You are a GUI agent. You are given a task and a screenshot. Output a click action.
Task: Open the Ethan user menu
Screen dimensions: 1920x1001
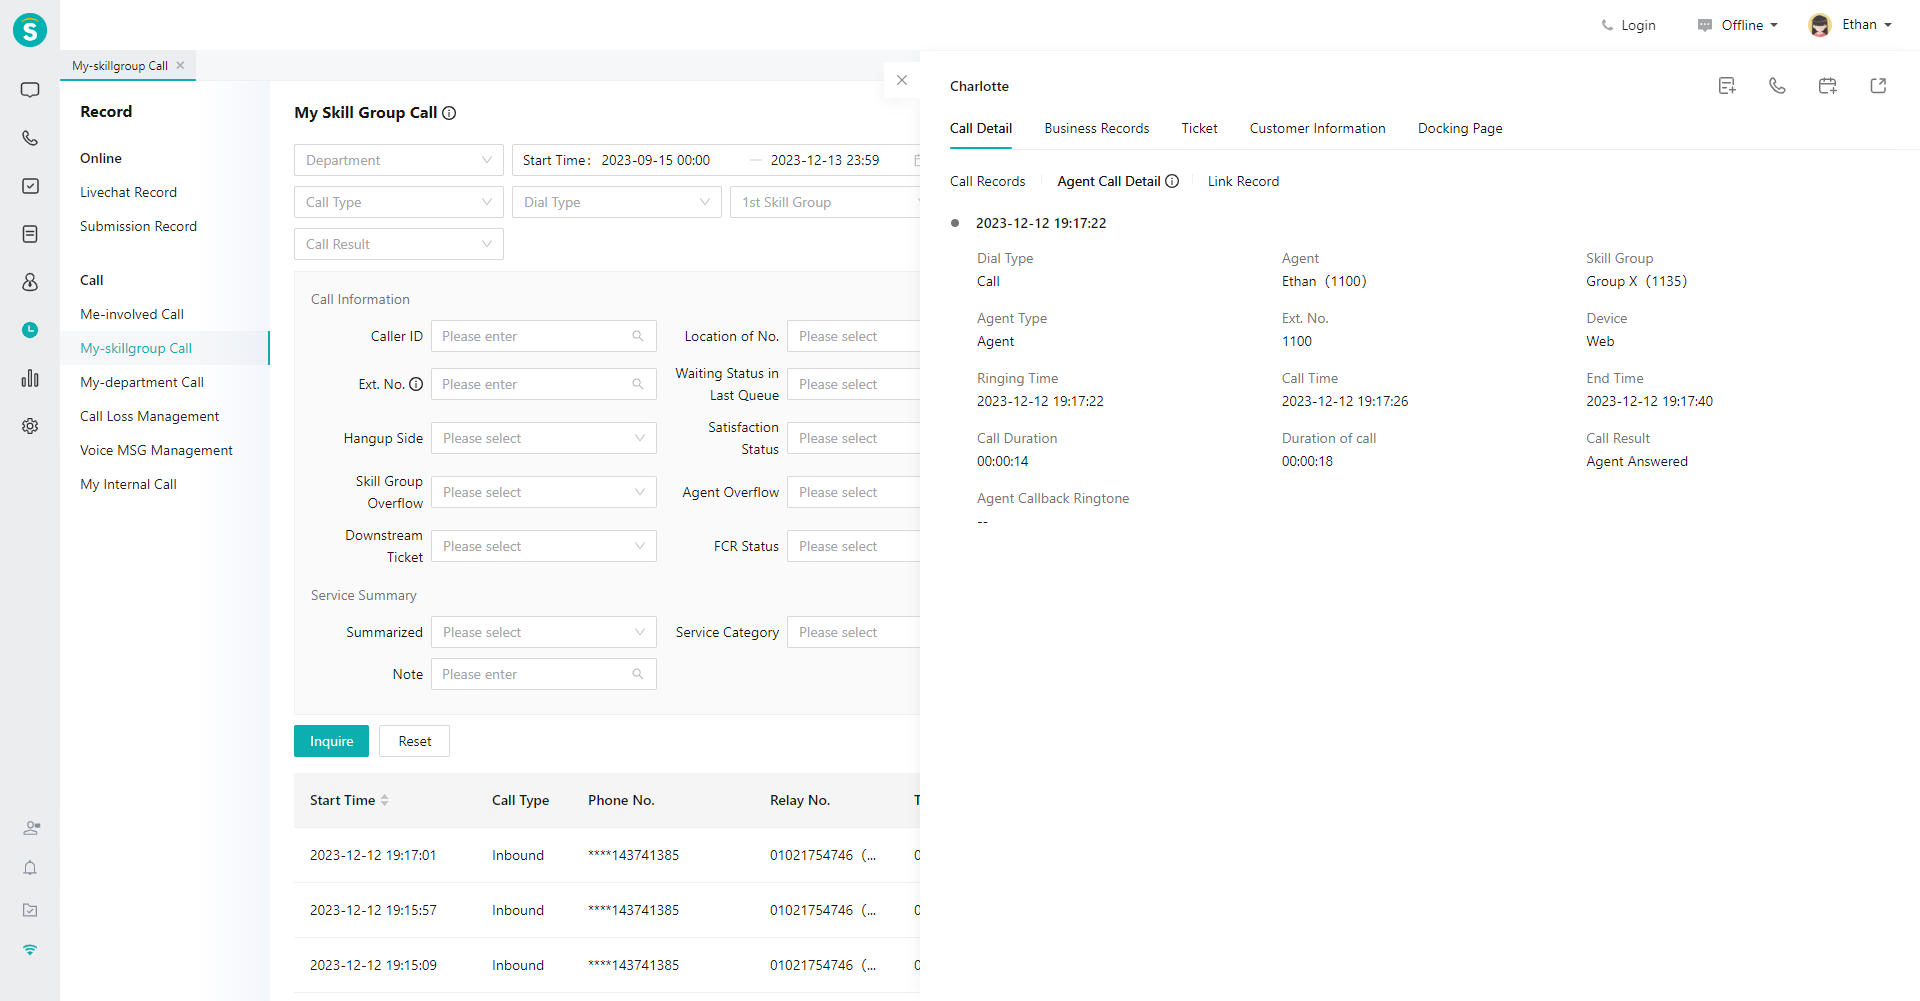tap(1850, 25)
